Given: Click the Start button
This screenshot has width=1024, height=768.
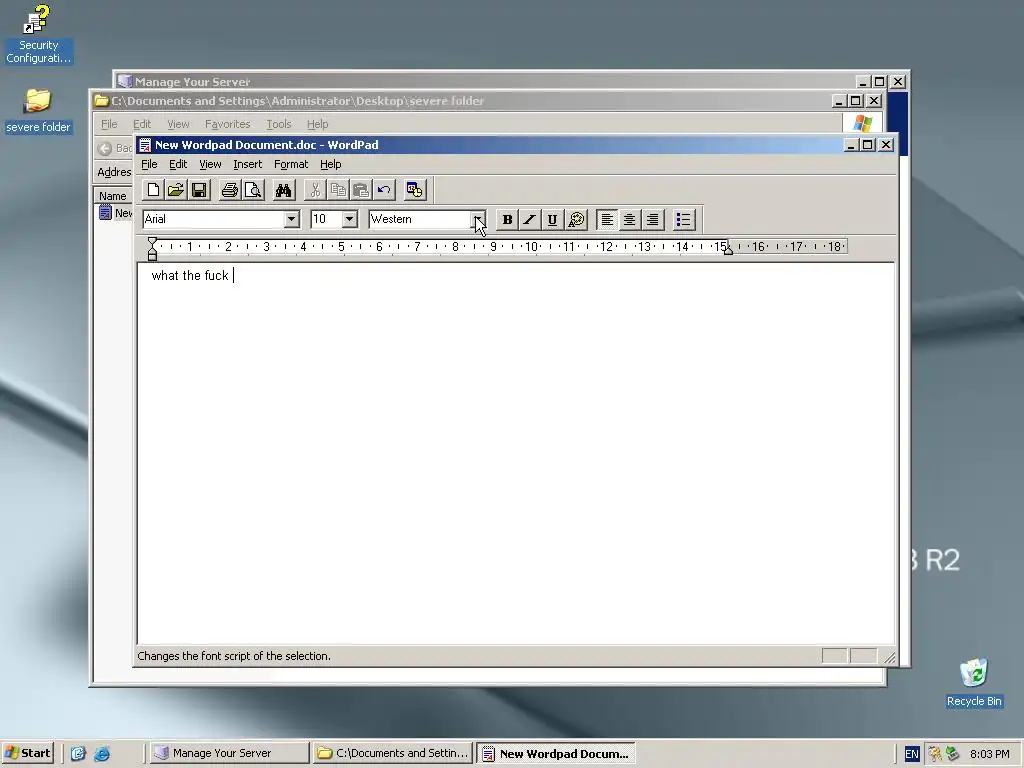Looking at the screenshot, I should 27,753.
